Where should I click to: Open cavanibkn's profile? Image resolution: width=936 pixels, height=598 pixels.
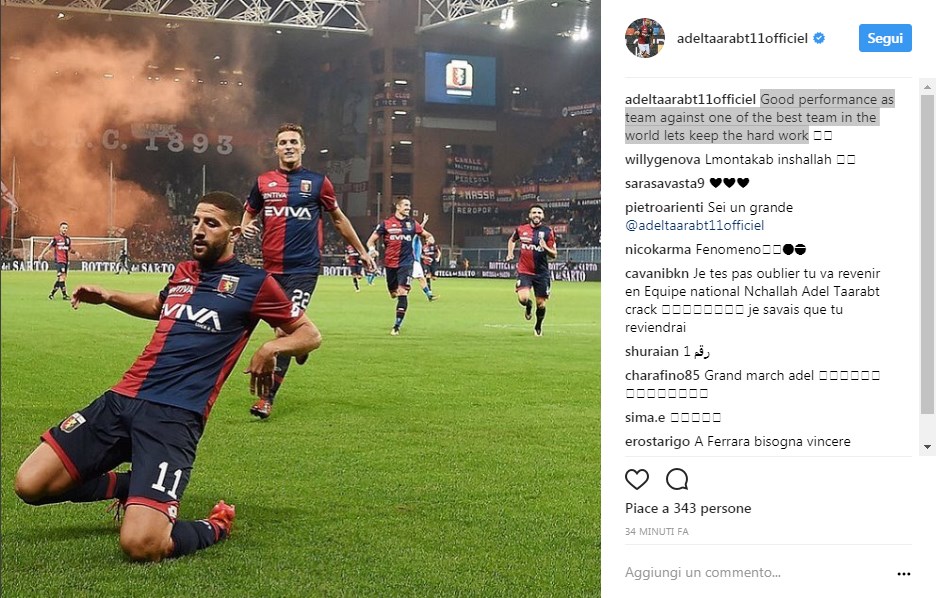click(x=657, y=273)
